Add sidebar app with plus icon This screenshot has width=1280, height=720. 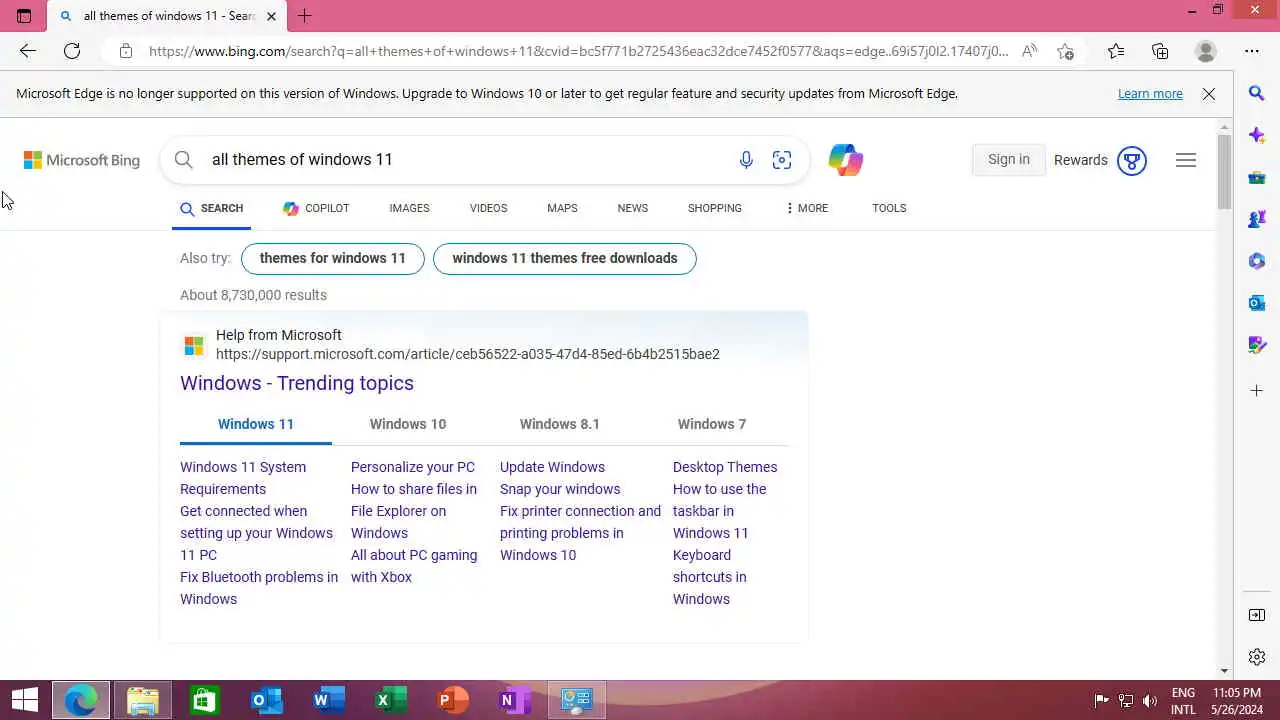coord(1257,390)
